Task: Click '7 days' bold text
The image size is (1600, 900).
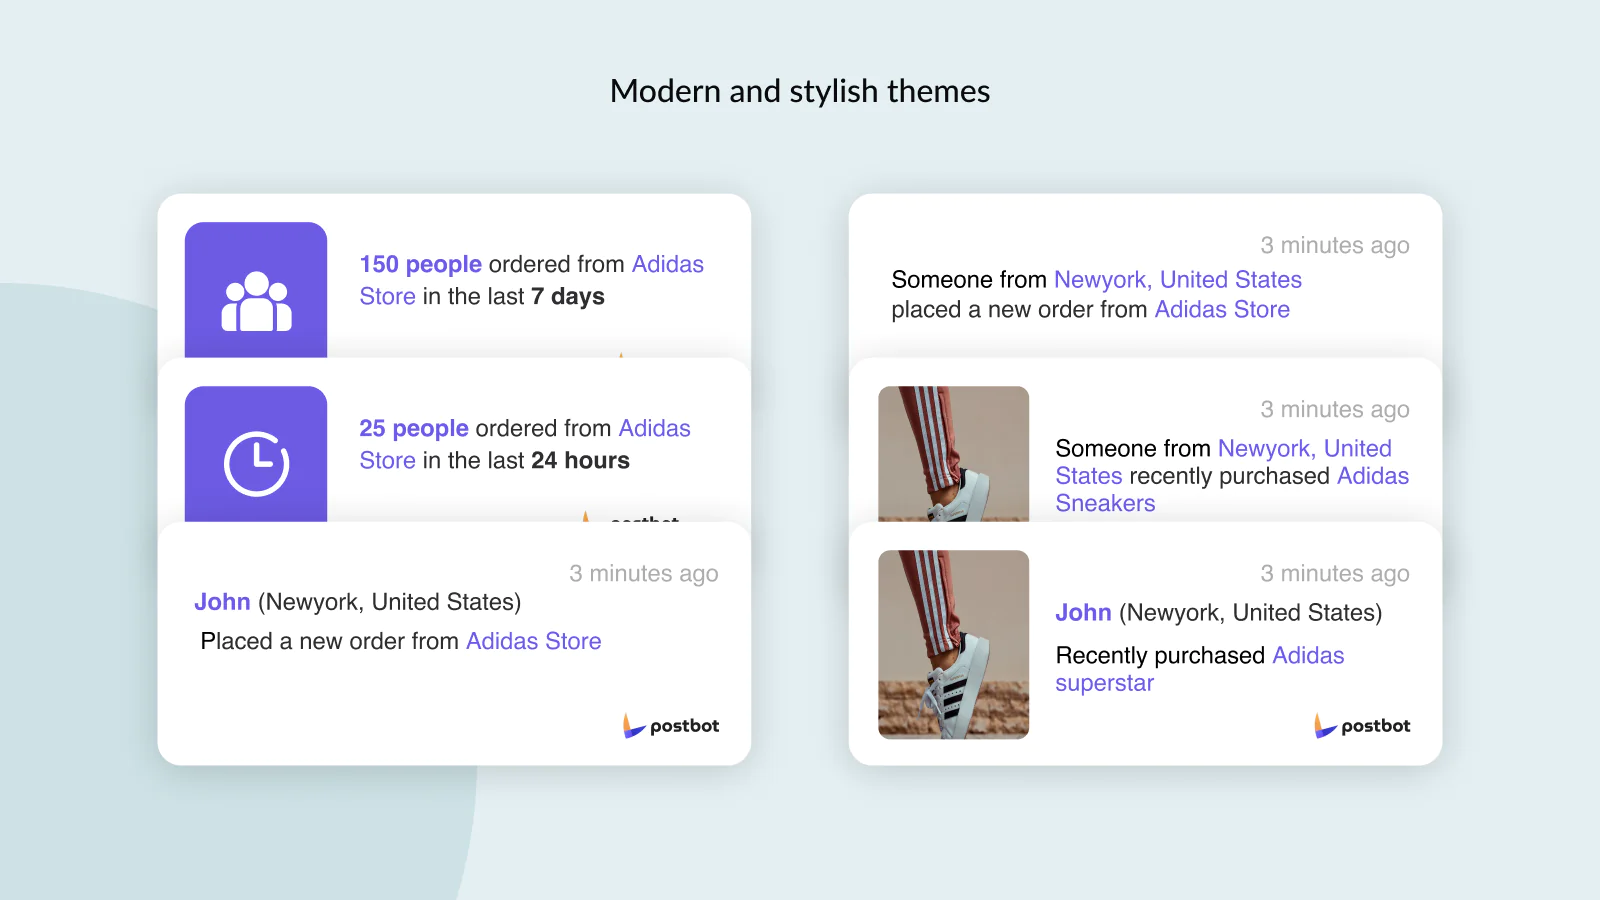Action: pos(567,297)
